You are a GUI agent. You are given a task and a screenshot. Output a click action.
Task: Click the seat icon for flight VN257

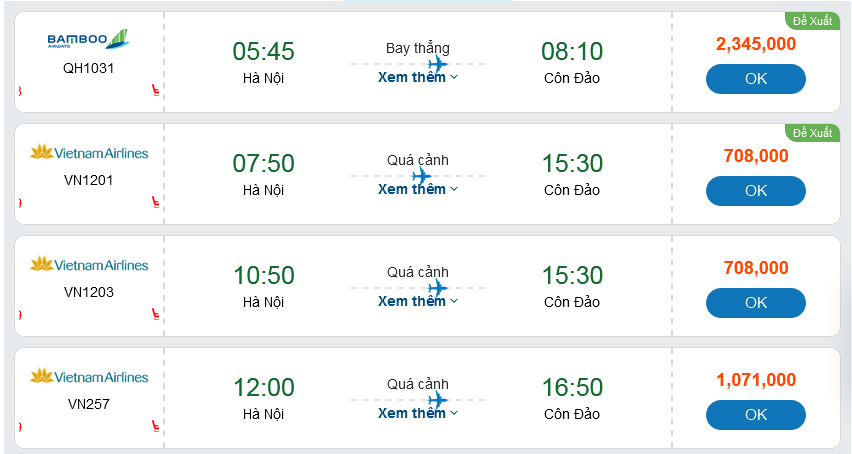pos(155,426)
